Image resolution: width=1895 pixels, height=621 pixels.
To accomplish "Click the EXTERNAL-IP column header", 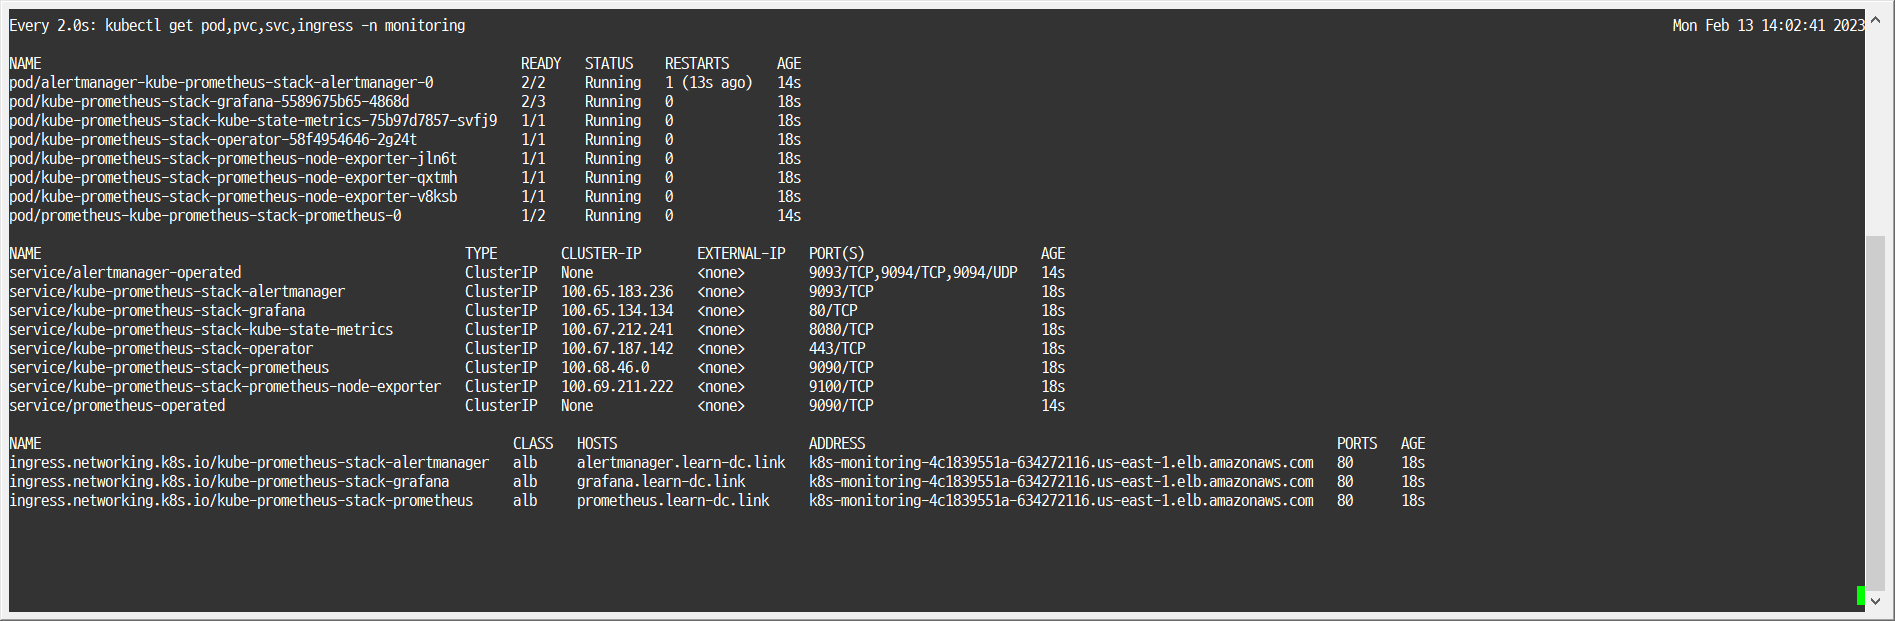I will tap(741, 254).
